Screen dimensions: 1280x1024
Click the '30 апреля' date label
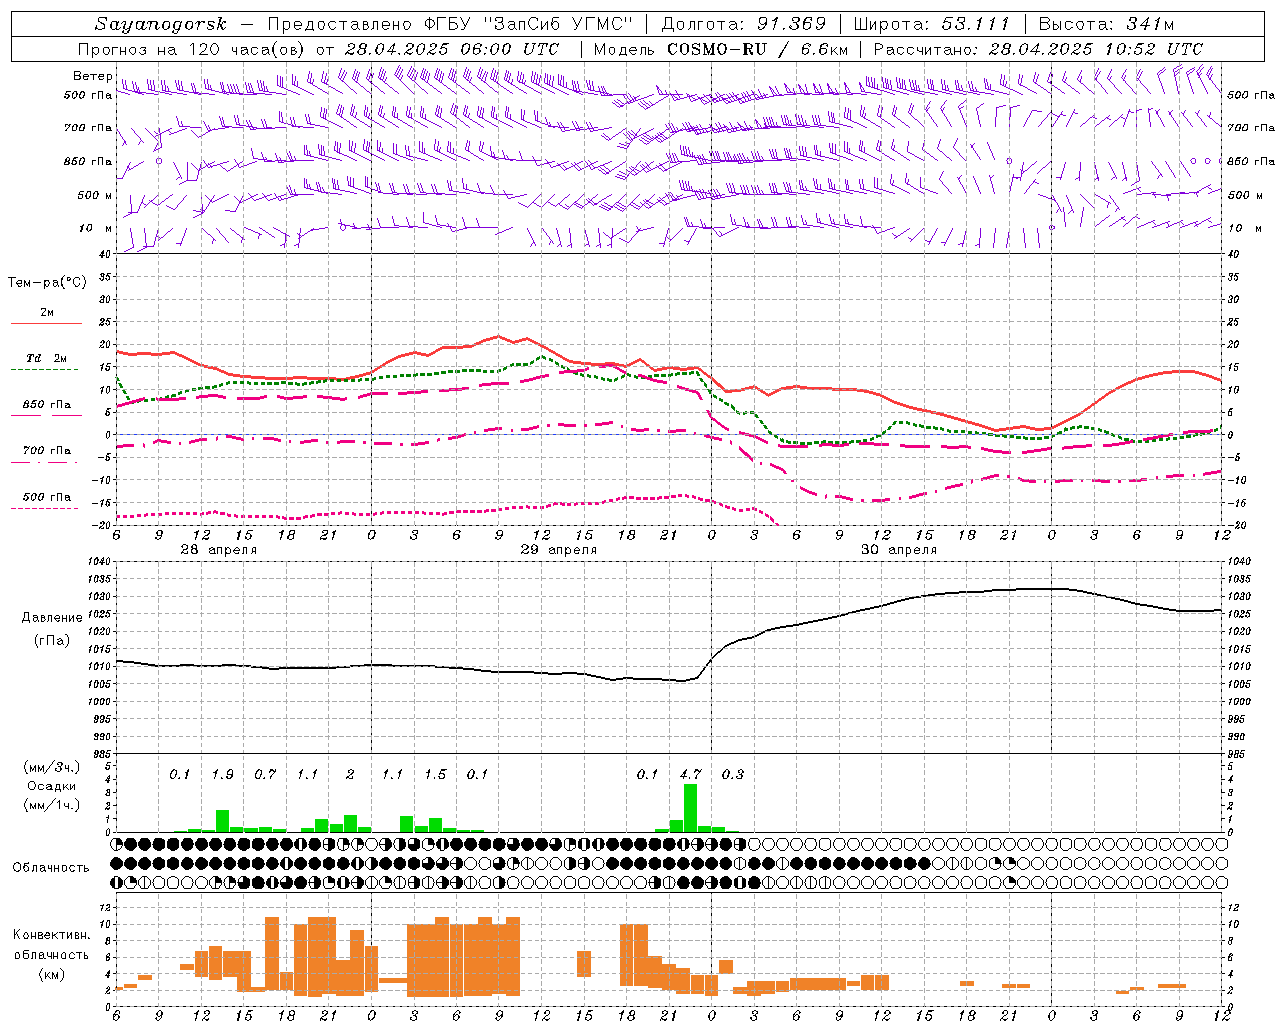[899, 550]
